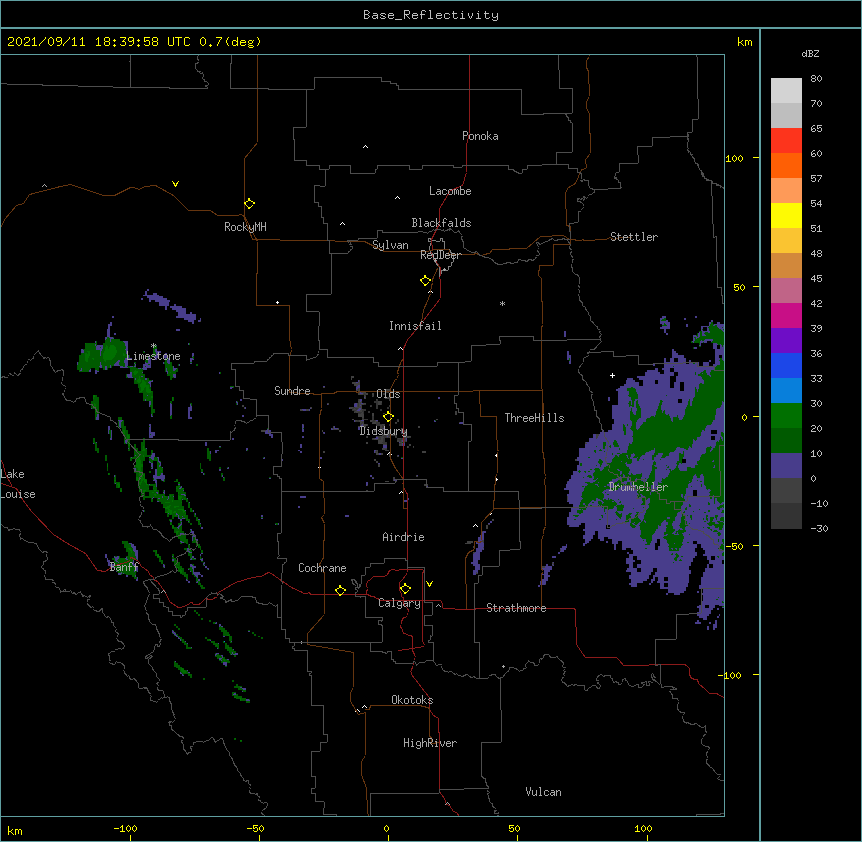Select the magenta 42 dBZ legend swatch
This screenshot has height=842, width=862.
pyautogui.click(x=786, y=315)
